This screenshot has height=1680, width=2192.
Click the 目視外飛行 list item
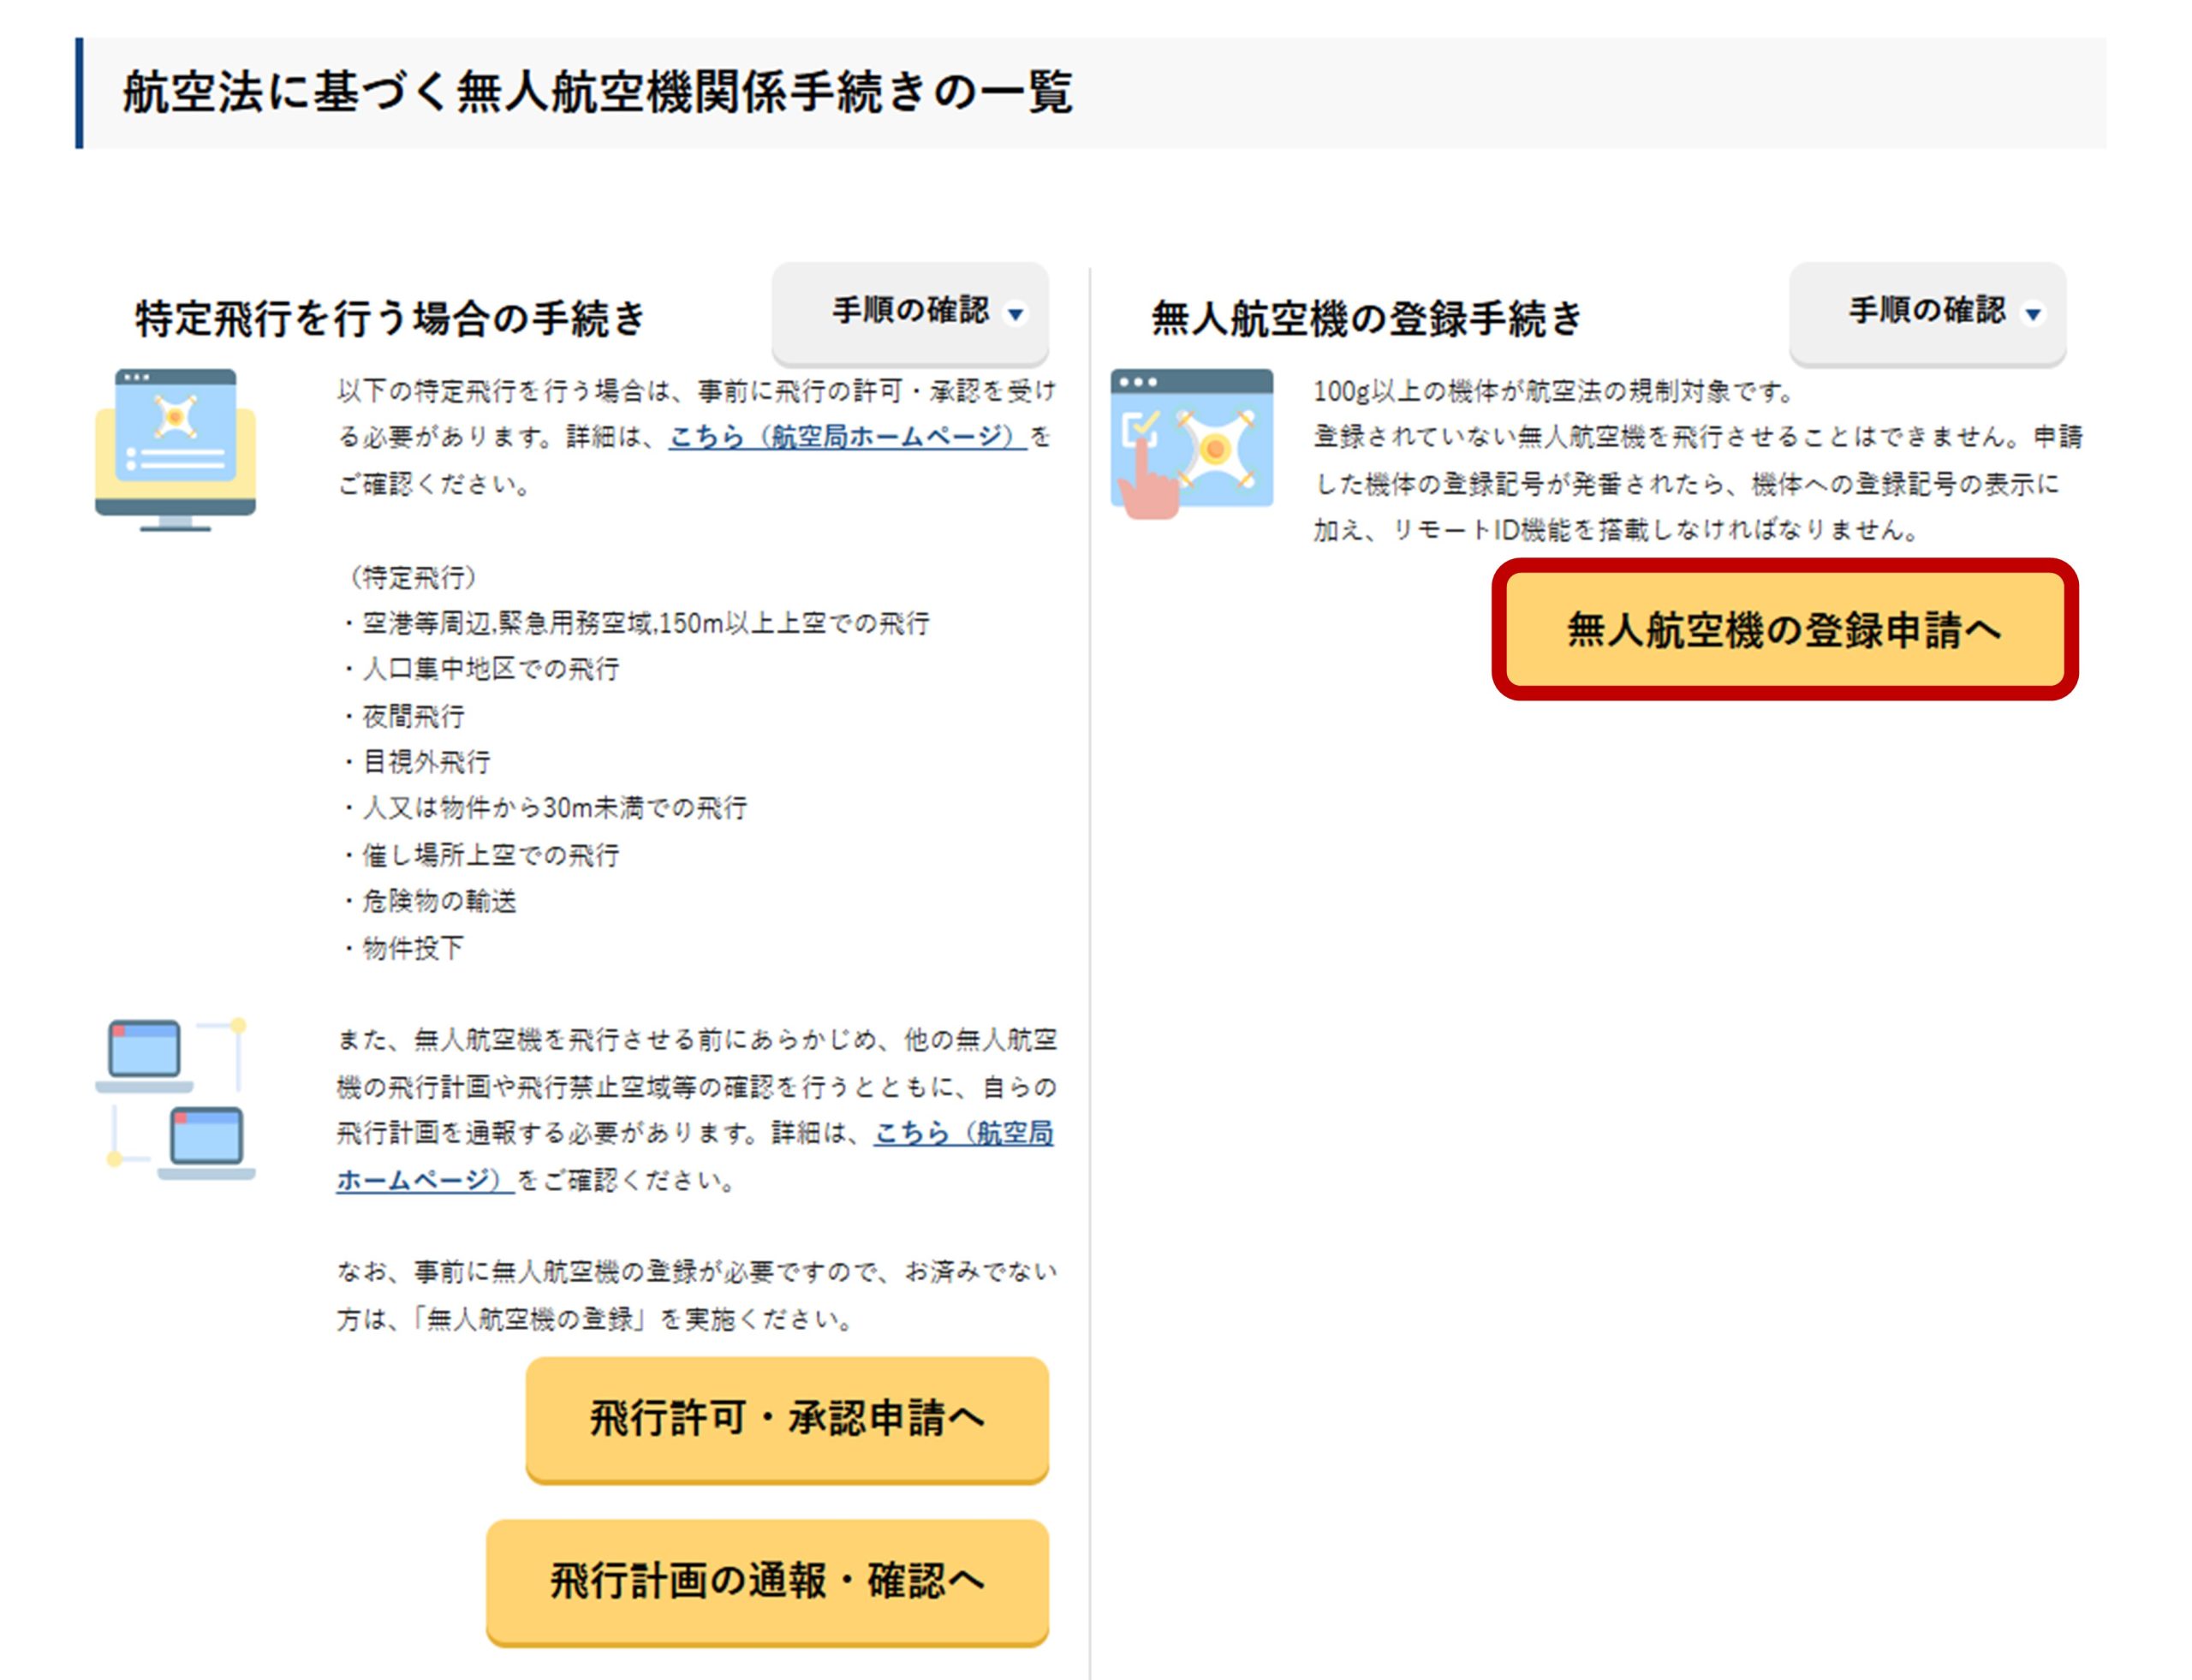[x=426, y=762]
